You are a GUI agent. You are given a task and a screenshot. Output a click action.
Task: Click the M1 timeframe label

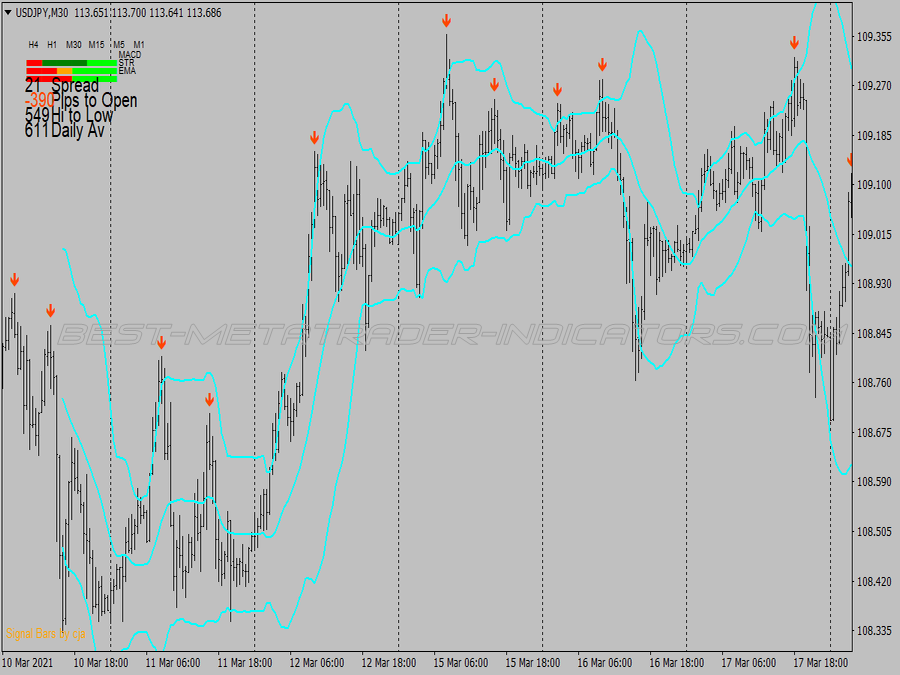click(139, 45)
